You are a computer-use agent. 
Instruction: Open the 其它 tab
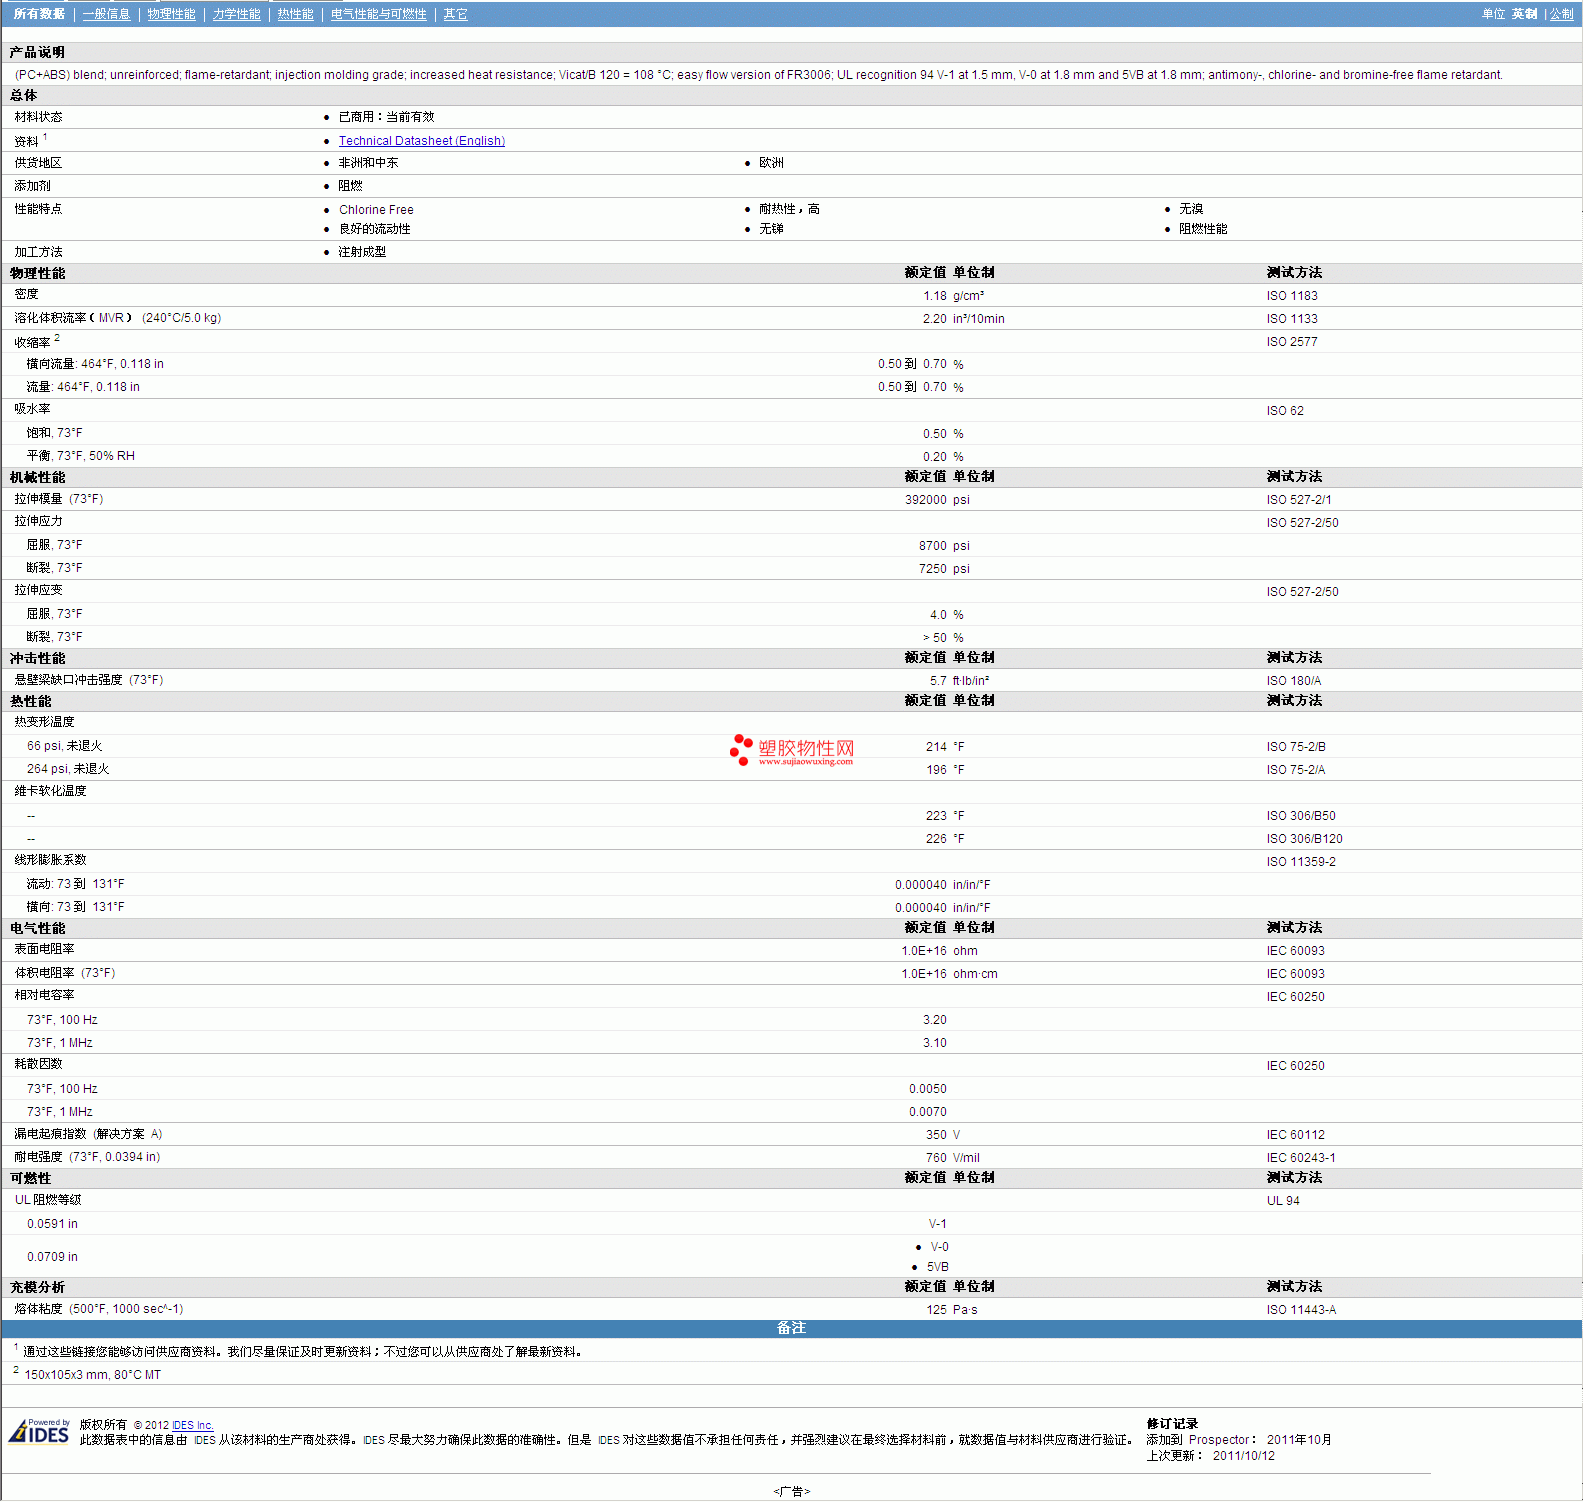coord(455,14)
